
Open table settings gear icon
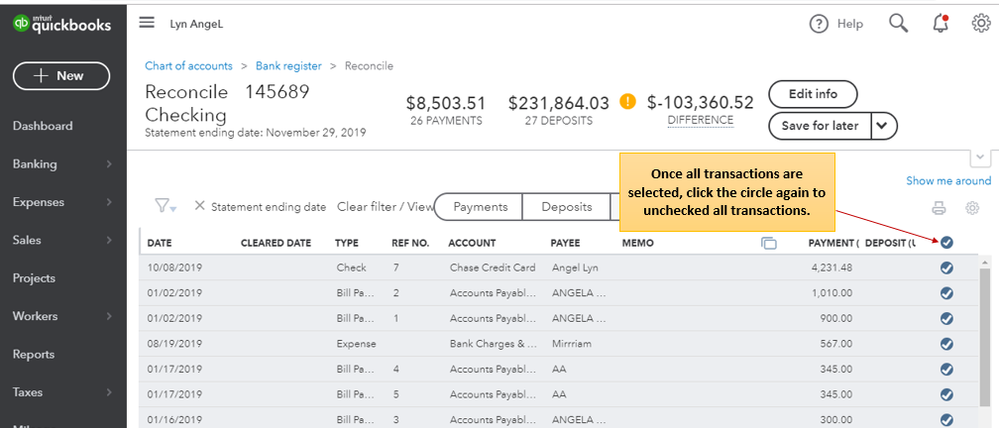pyautogui.click(x=972, y=208)
